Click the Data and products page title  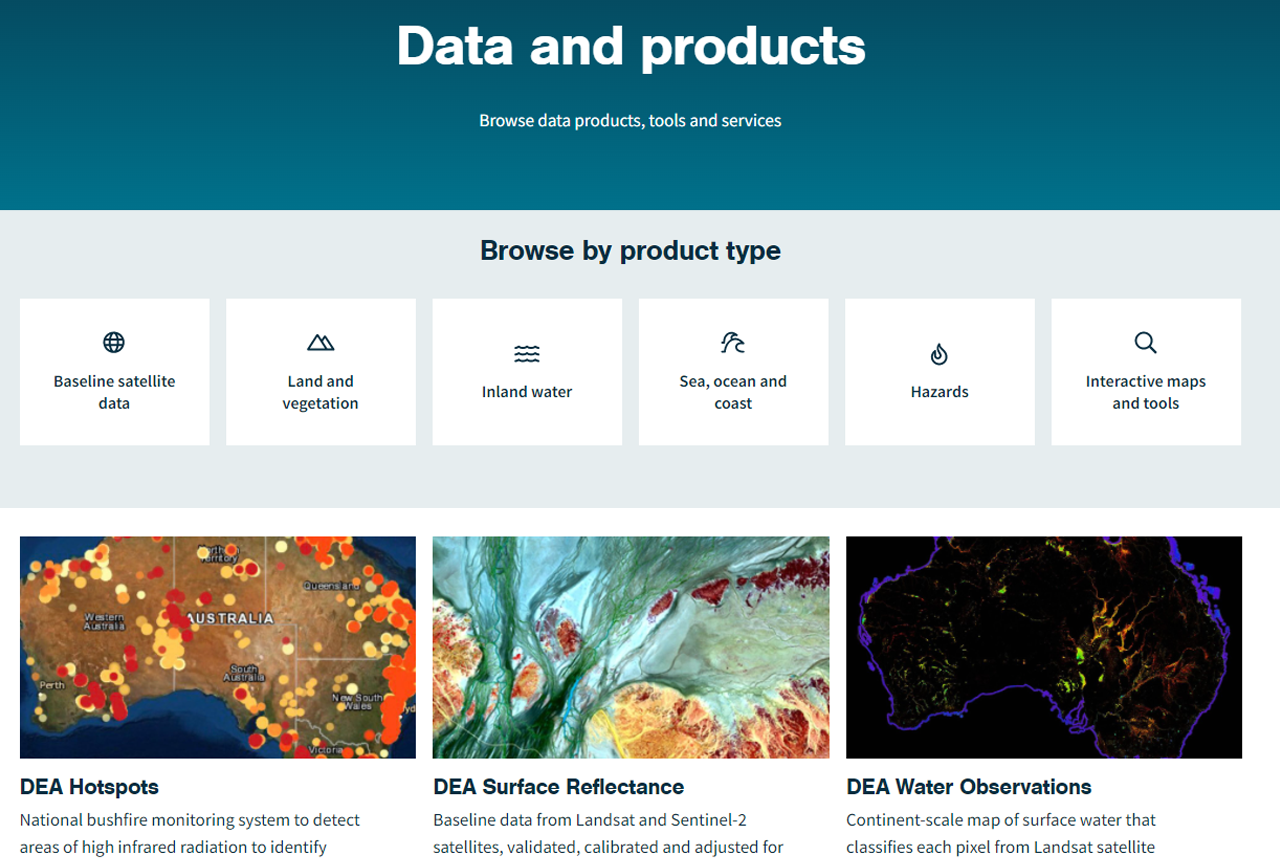tap(630, 46)
